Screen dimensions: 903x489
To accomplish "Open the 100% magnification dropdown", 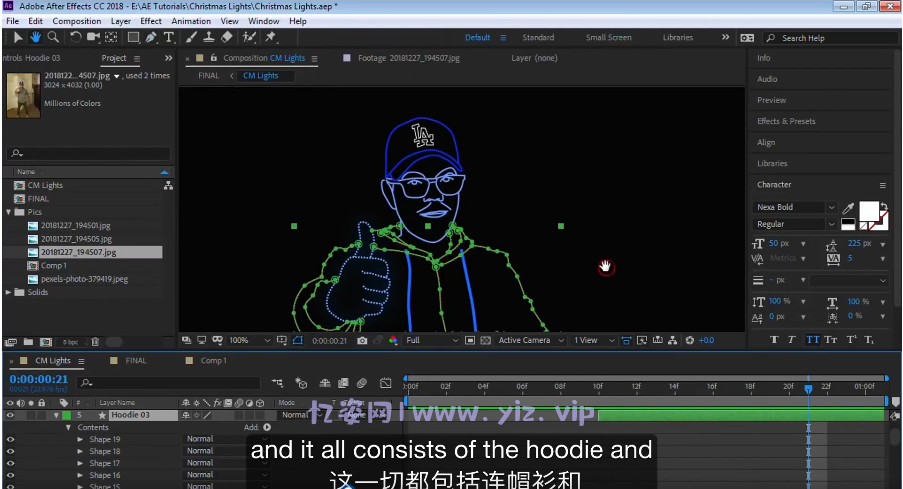I will coord(249,340).
